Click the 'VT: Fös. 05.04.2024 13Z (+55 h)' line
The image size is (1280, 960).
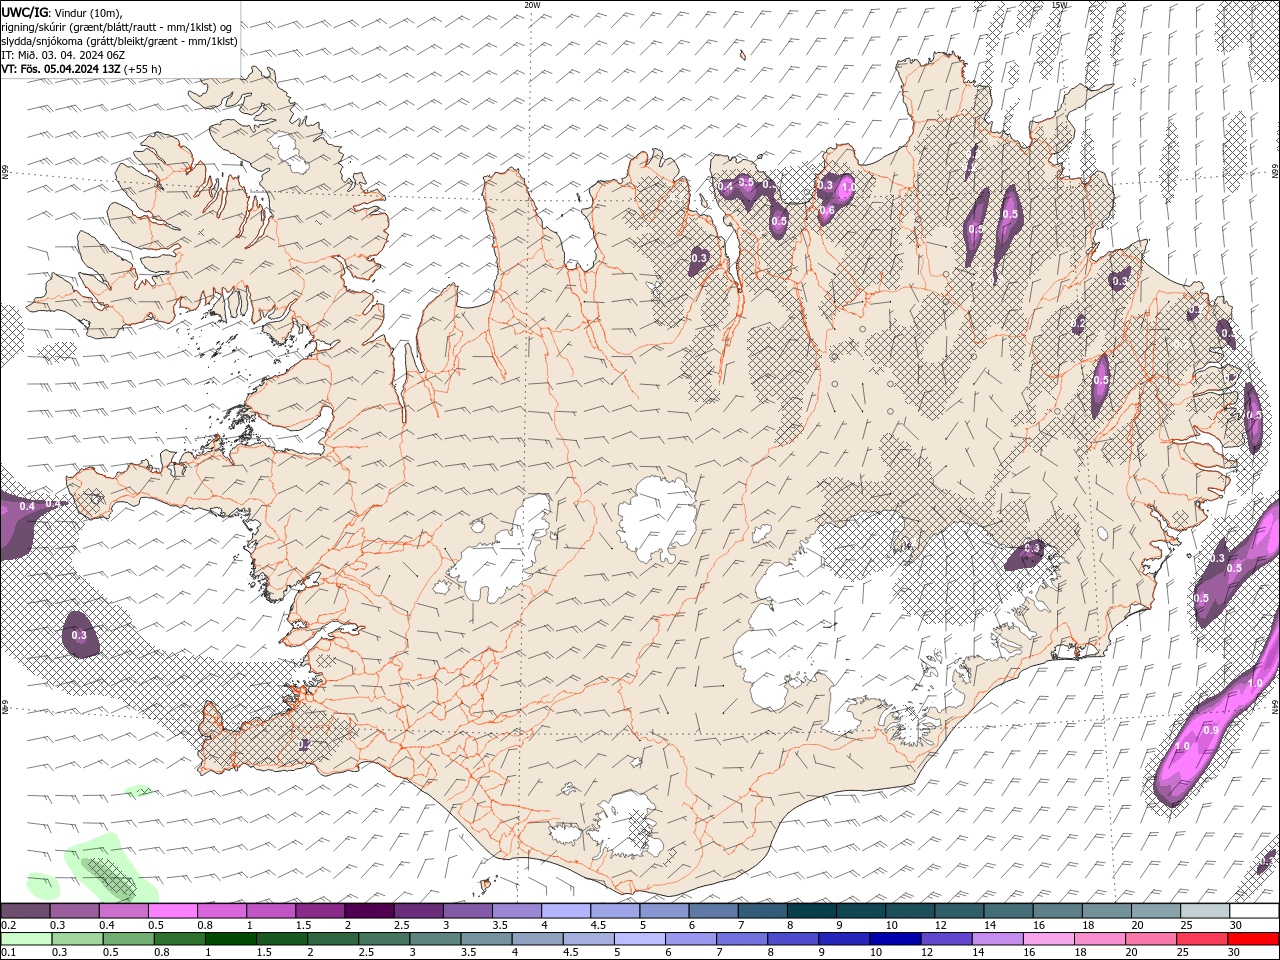coord(81,69)
